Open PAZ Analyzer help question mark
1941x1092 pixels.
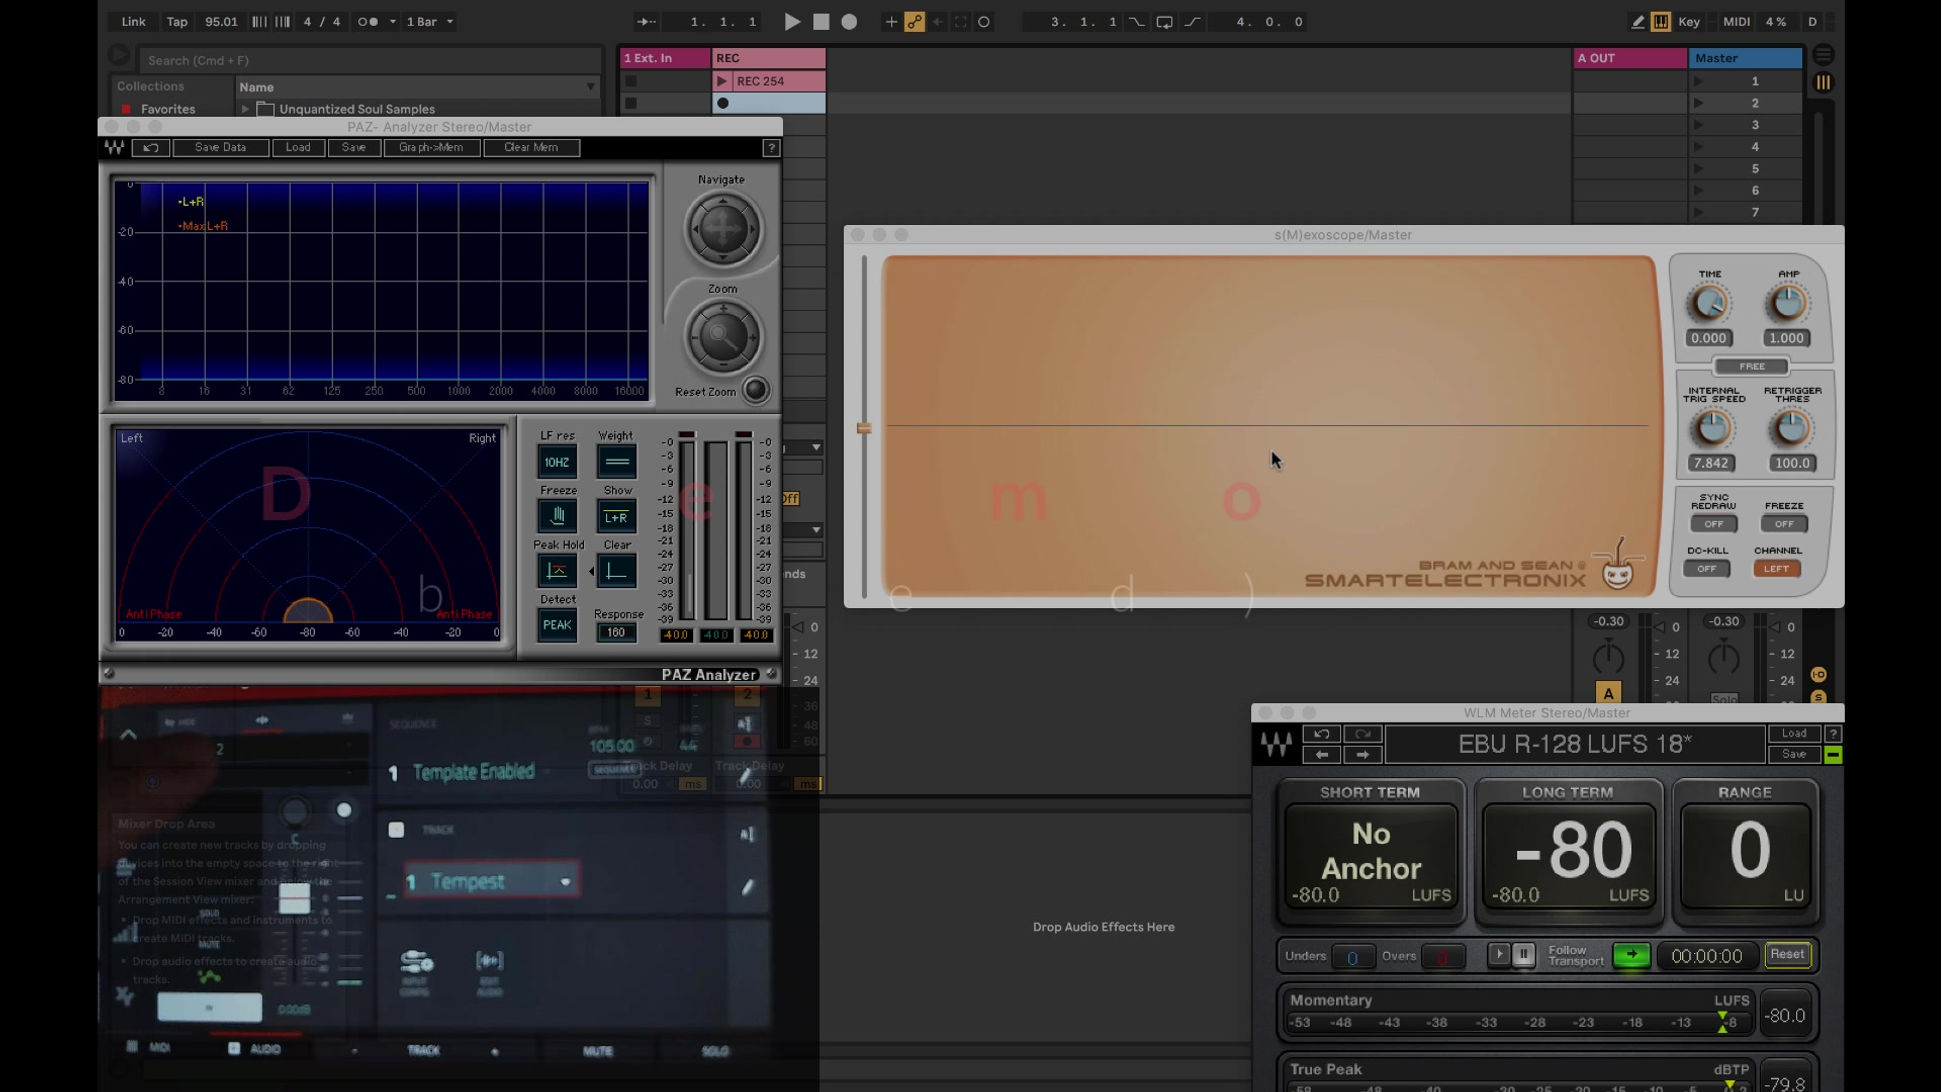(x=771, y=147)
